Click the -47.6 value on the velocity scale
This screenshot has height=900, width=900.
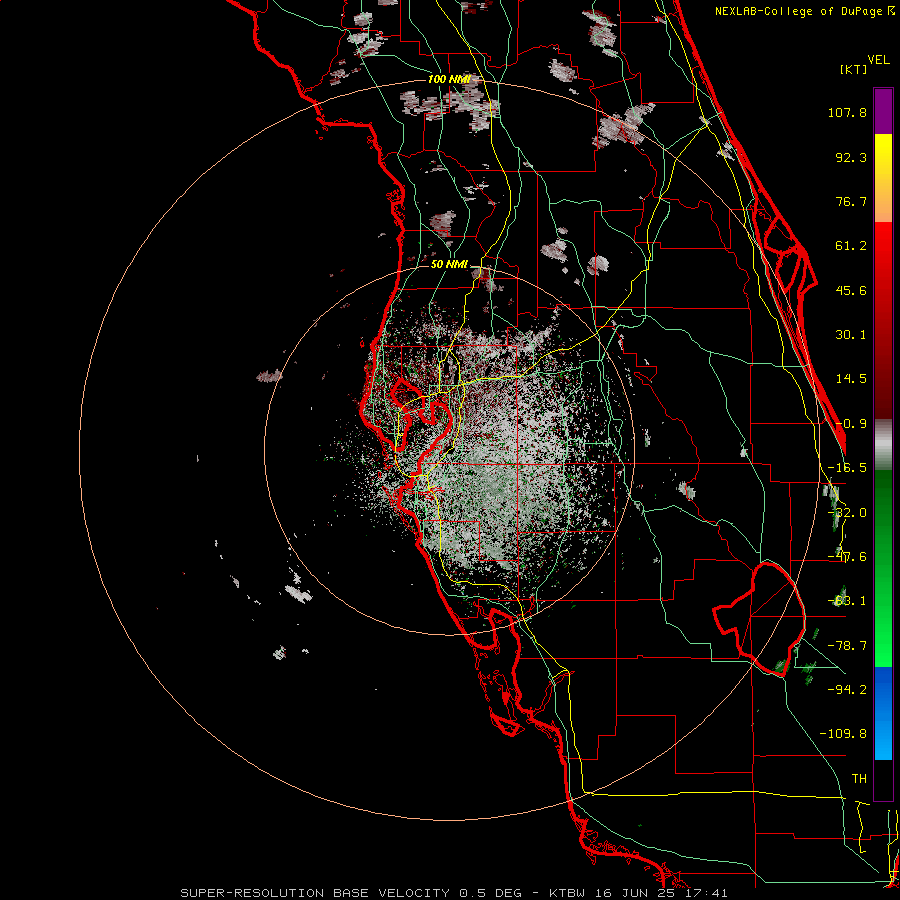click(x=847, y=557)
